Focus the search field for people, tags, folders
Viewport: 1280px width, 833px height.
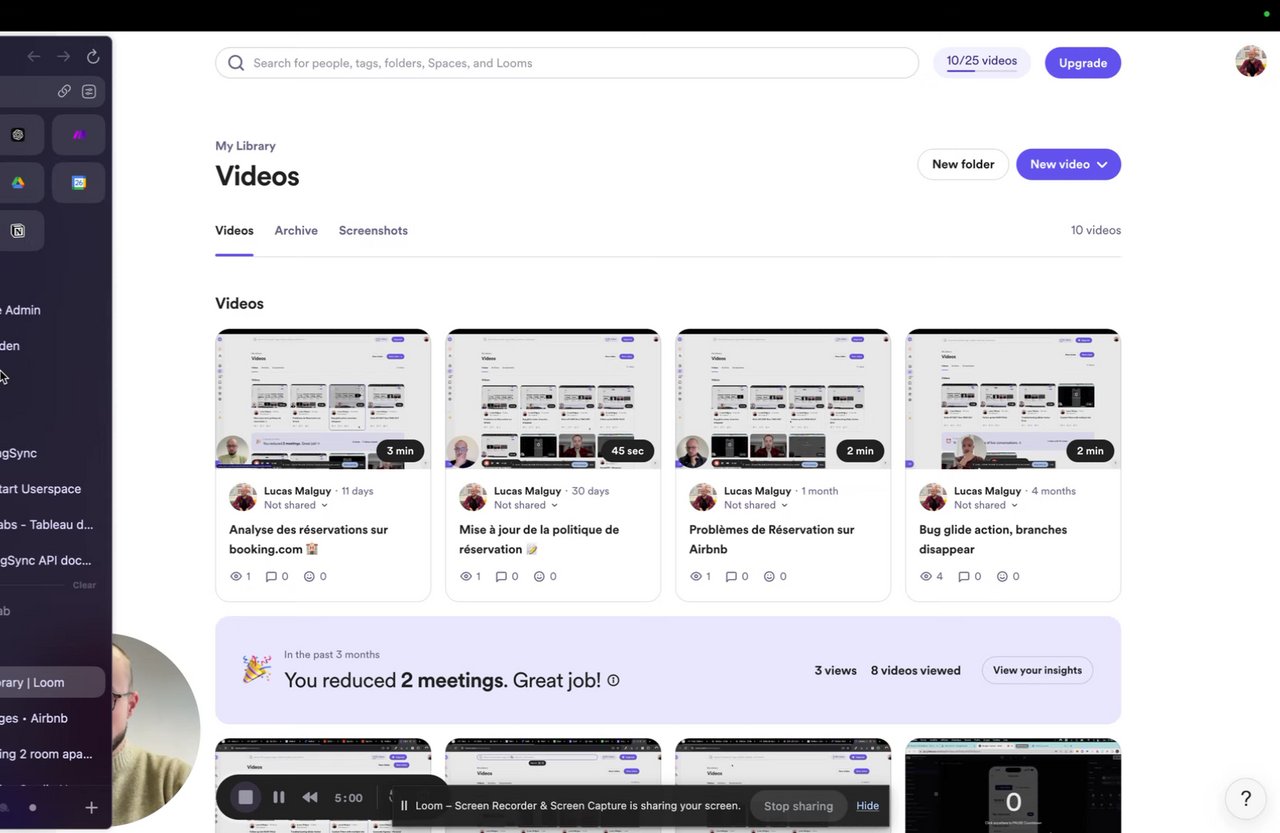pos(567,63)
